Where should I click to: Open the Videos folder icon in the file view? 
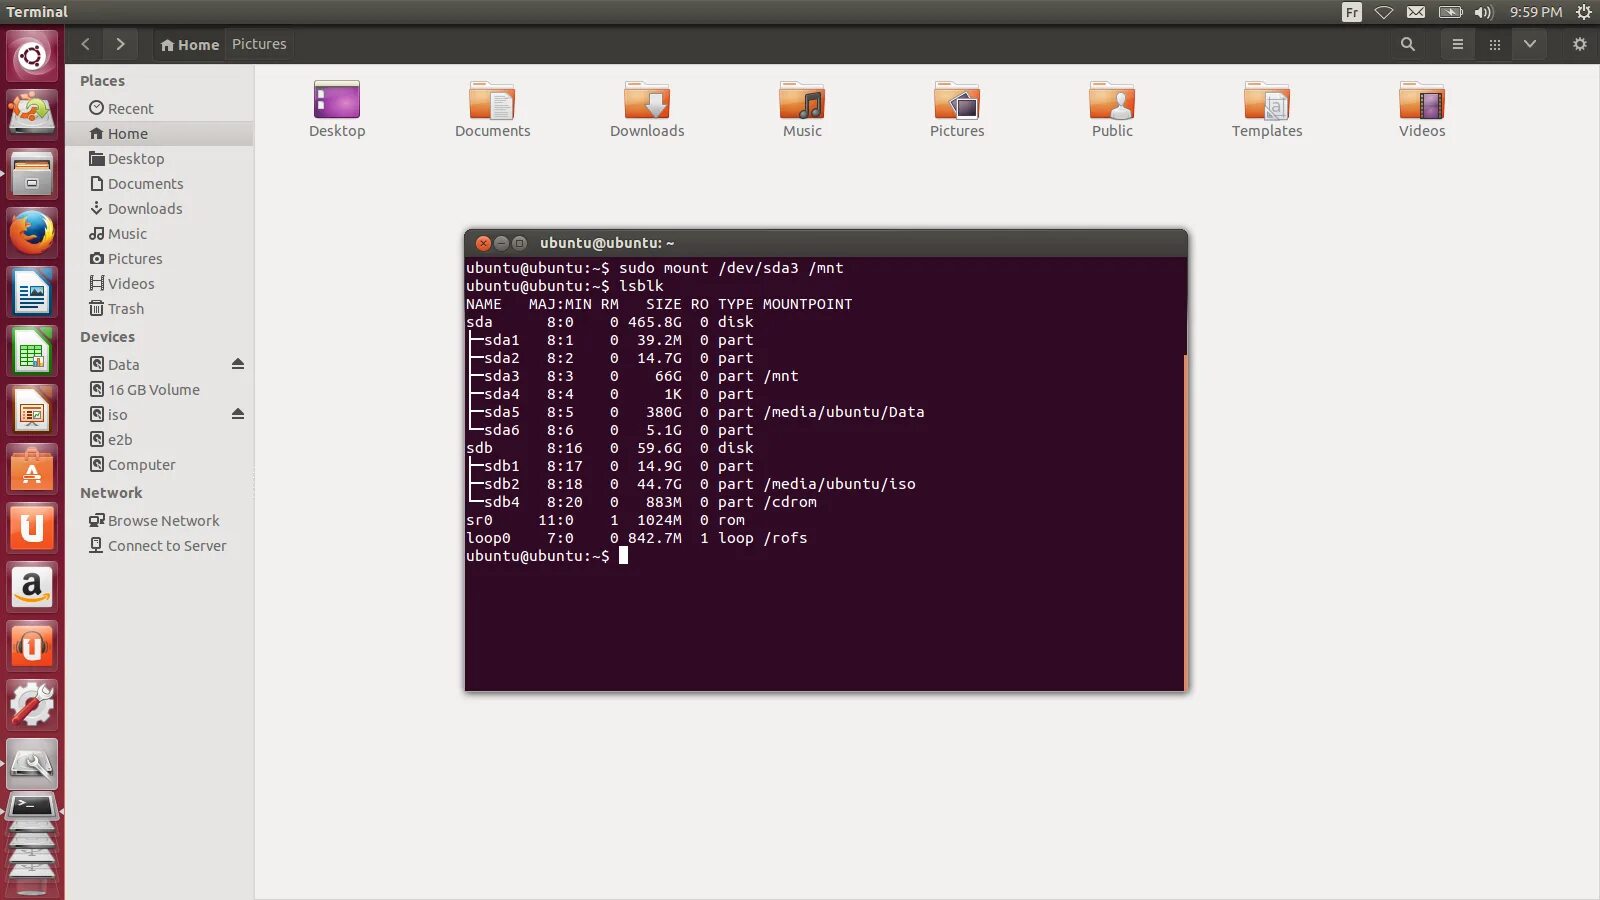pos(1422,109)
